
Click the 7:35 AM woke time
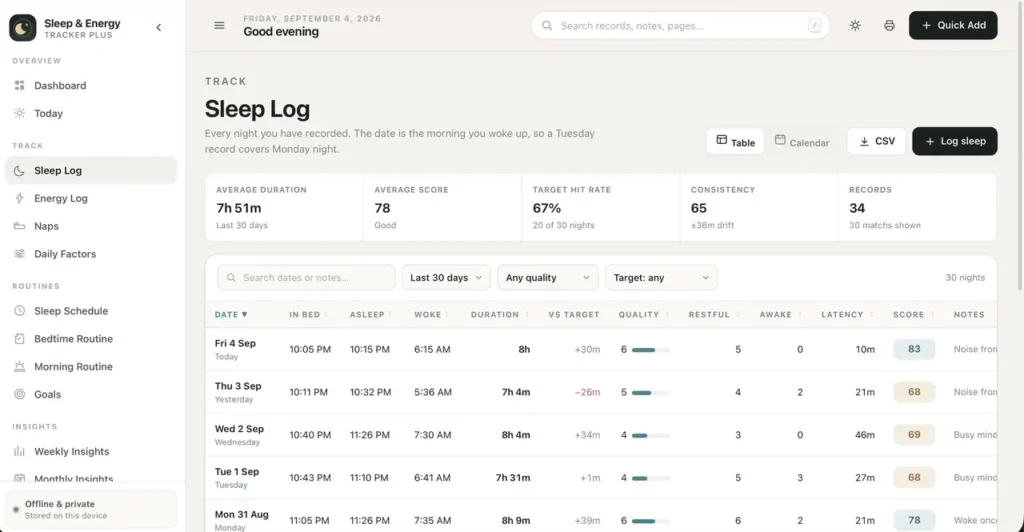point(432,520)
